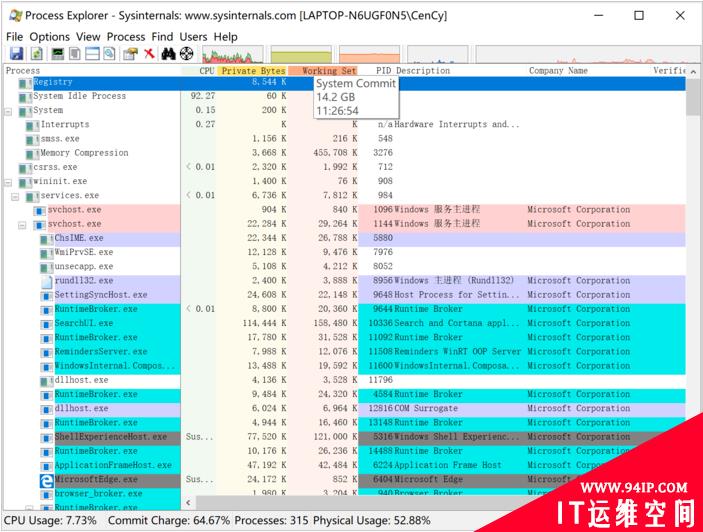Open the Users menu
703x532 pixels.
[194, 37]
